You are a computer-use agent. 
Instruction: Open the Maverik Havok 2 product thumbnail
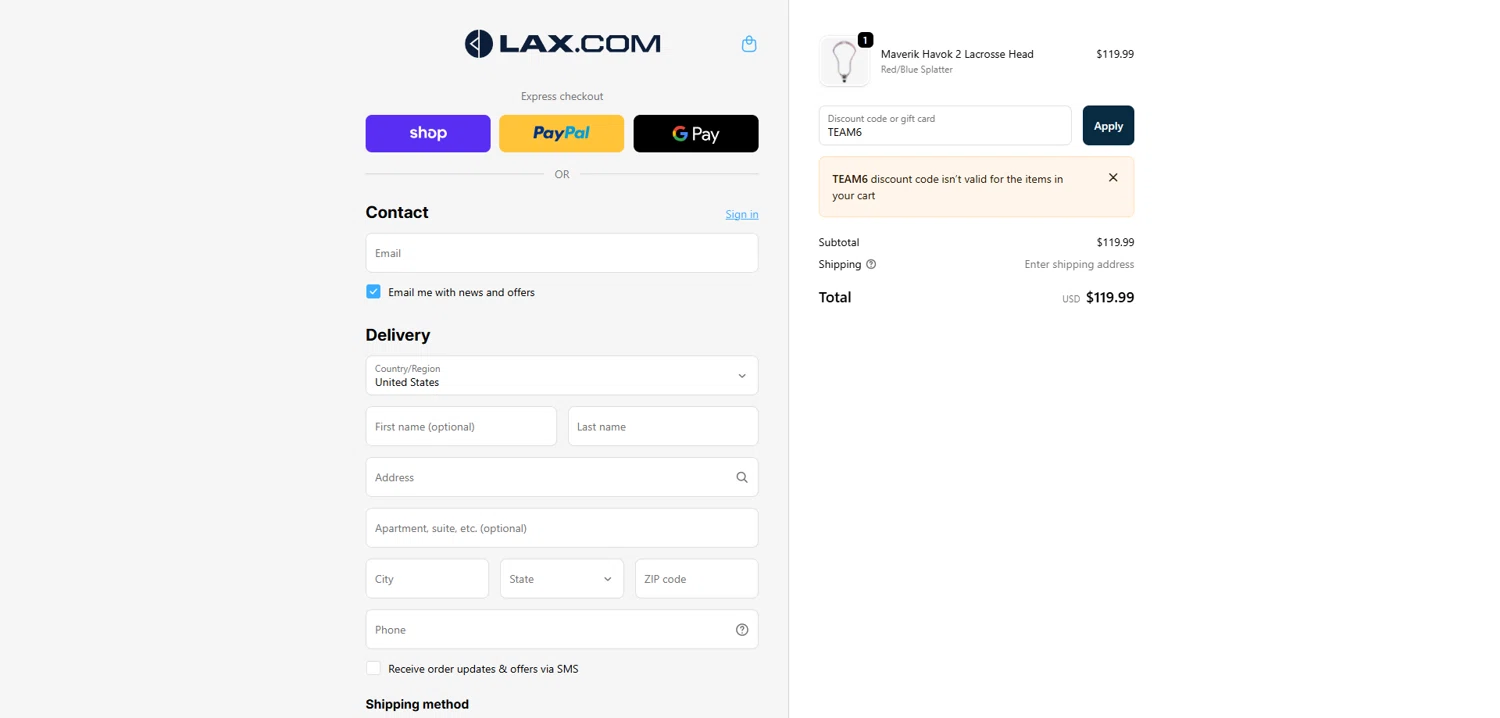(845, 61)
